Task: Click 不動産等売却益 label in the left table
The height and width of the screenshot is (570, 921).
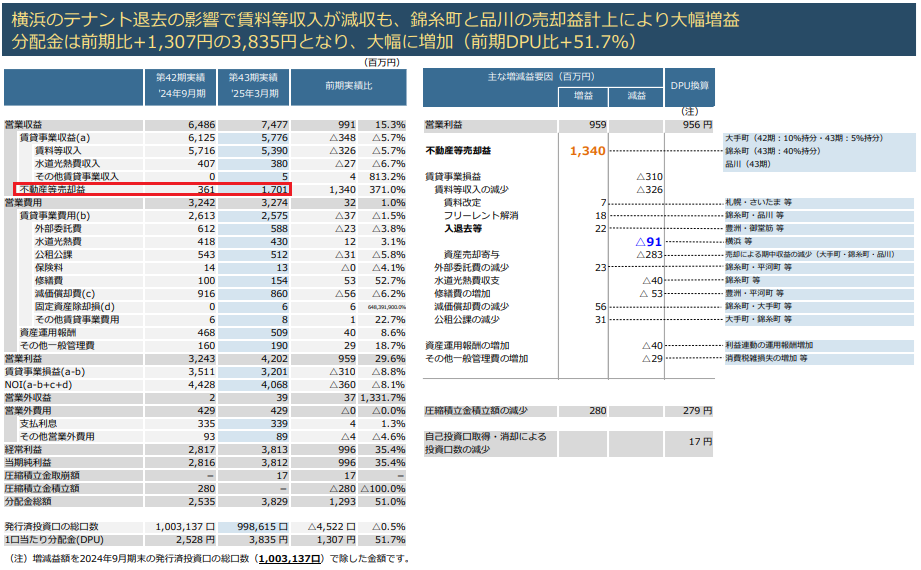Action: coord(52,189)
